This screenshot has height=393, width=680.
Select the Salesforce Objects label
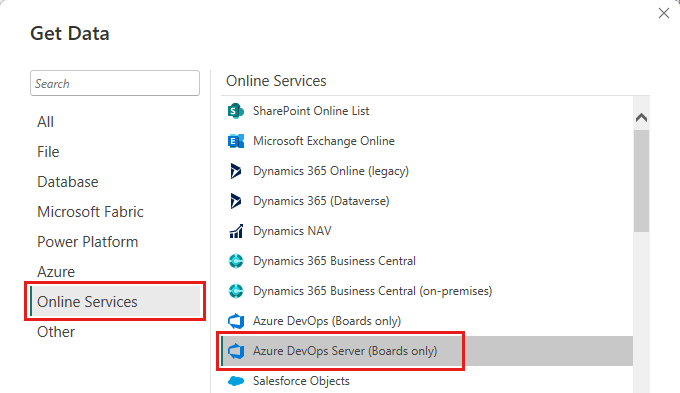(x=301, y=381)
